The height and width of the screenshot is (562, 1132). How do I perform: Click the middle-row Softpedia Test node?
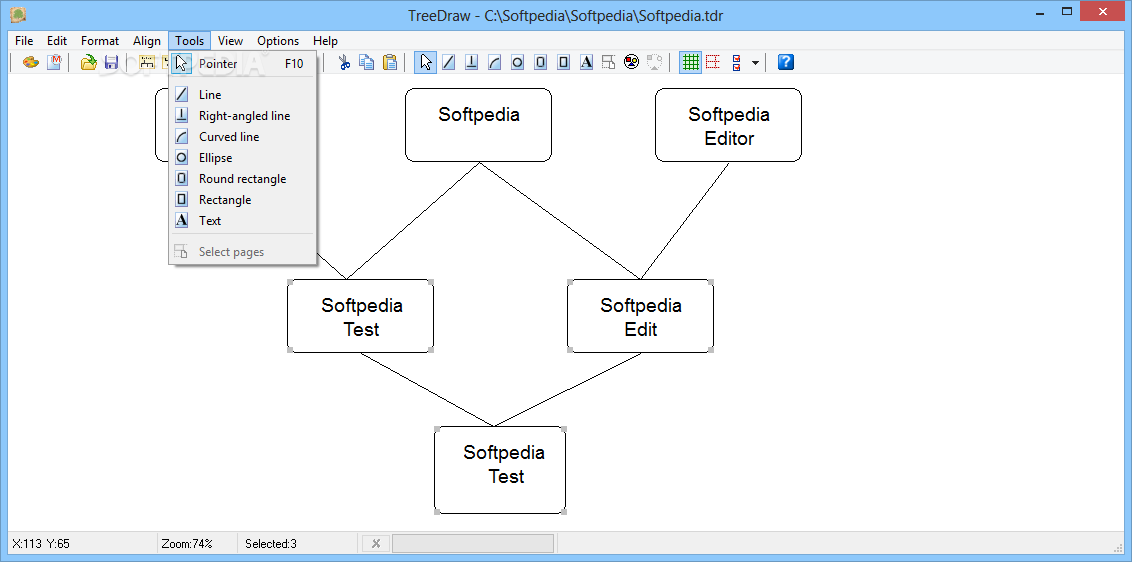(x=360, y=316)
